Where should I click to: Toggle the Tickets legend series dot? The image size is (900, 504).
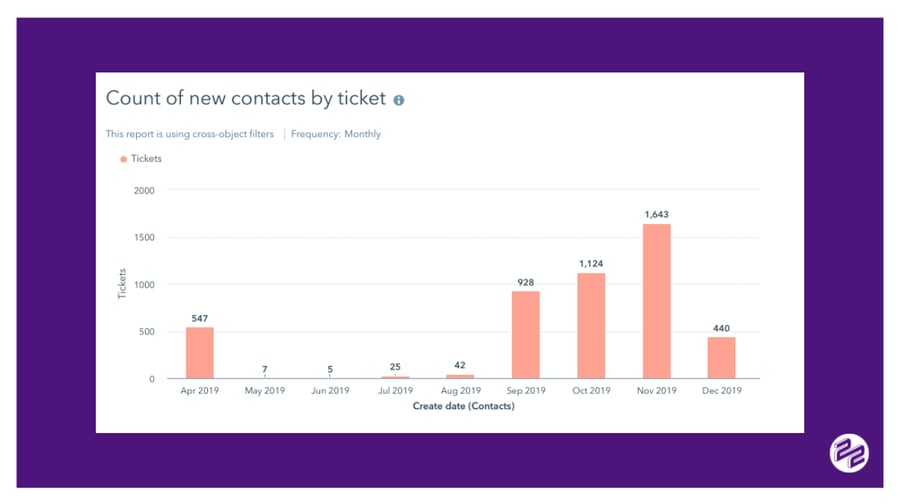coord(124,159)
